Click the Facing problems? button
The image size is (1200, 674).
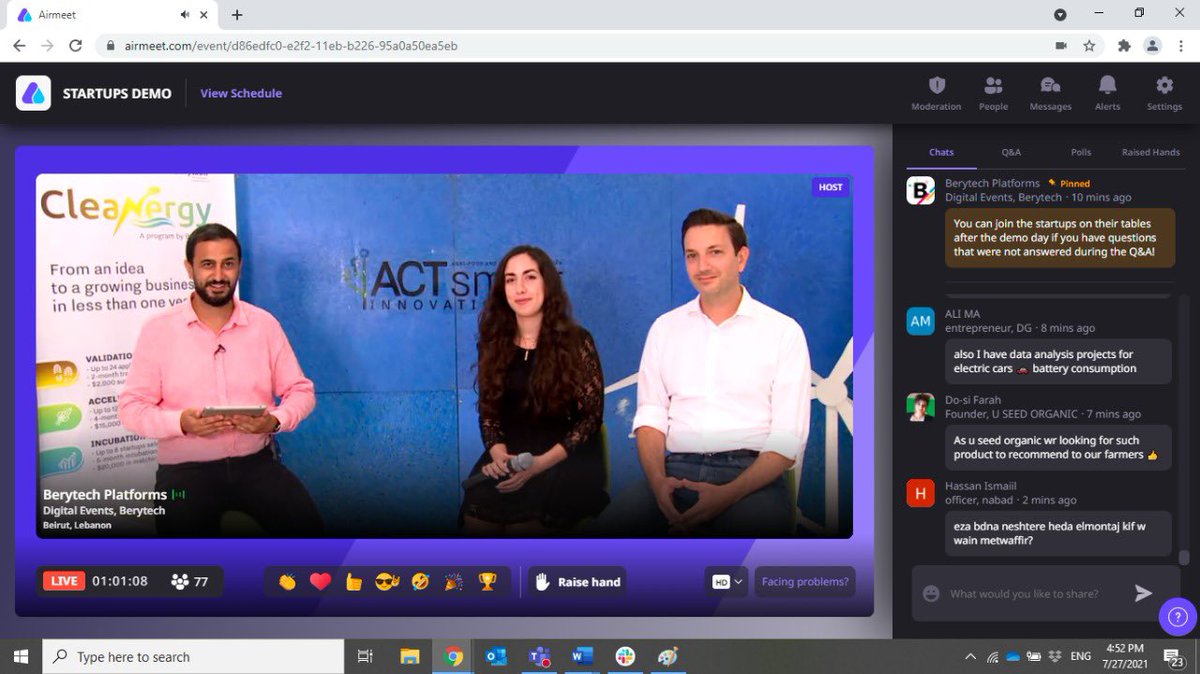[805, 582]
